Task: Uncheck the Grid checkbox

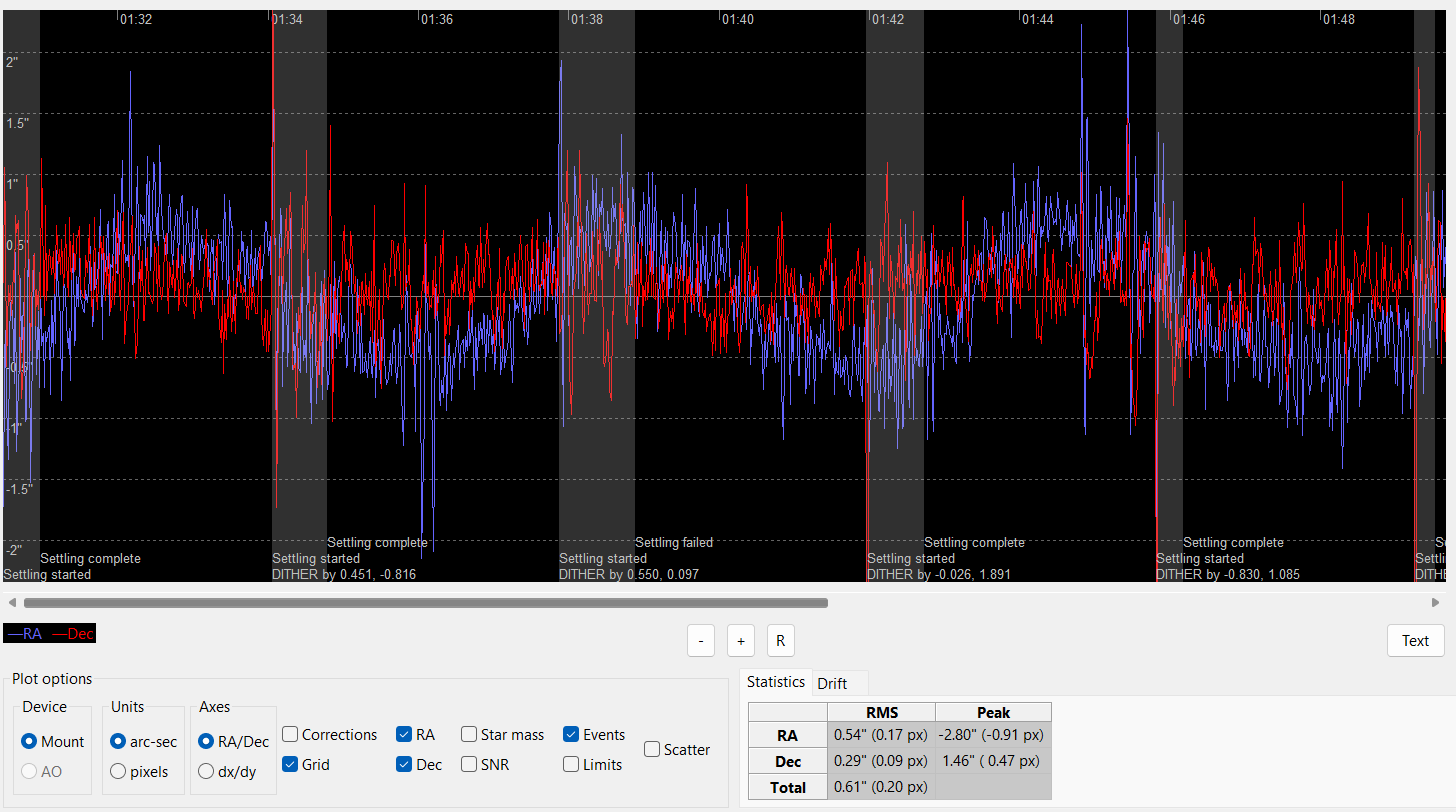Action: (x=291, y=765)
